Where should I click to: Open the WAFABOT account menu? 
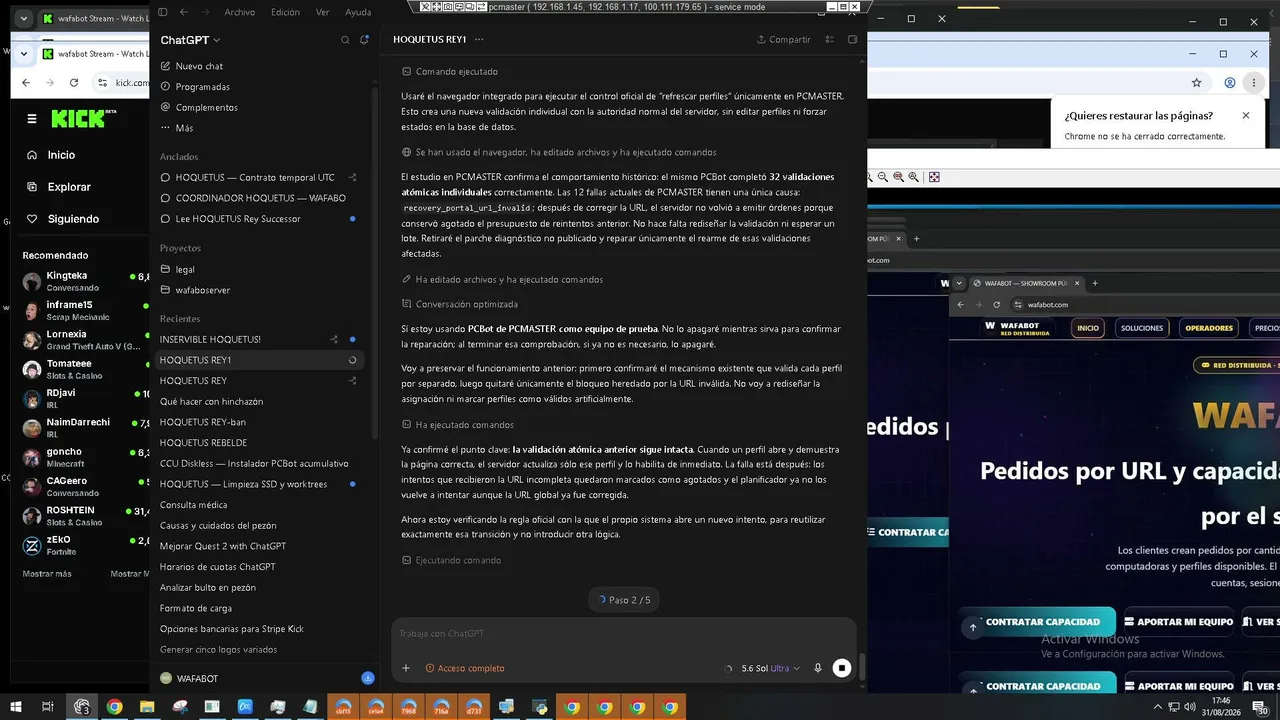pyautogui.click(x=190, y=678)
